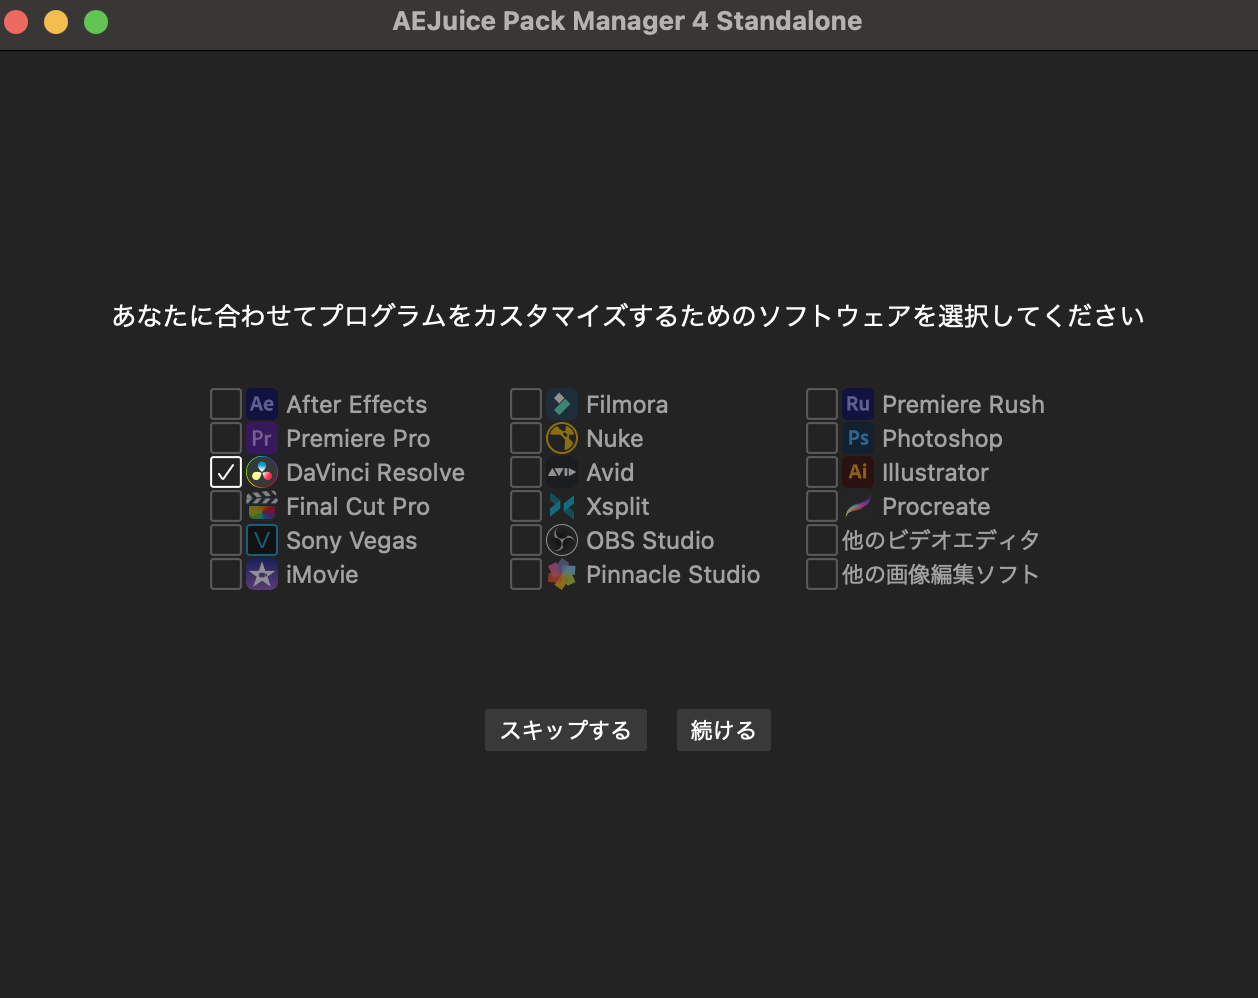This screenshot has width=1258, height=998.
Task: Click the Nuke icon
Action: [x=561, y=438]
